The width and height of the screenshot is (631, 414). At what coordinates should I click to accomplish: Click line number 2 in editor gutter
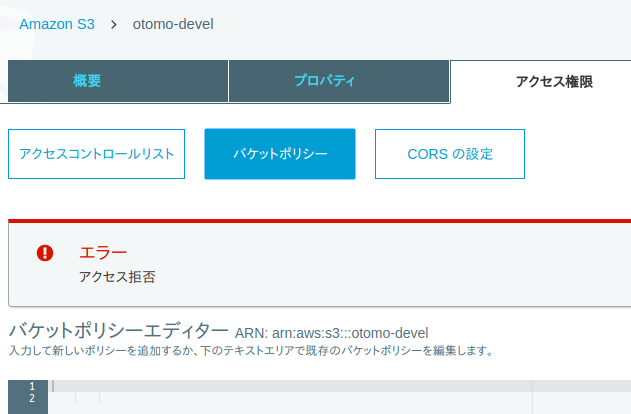[x=32, y=398]
